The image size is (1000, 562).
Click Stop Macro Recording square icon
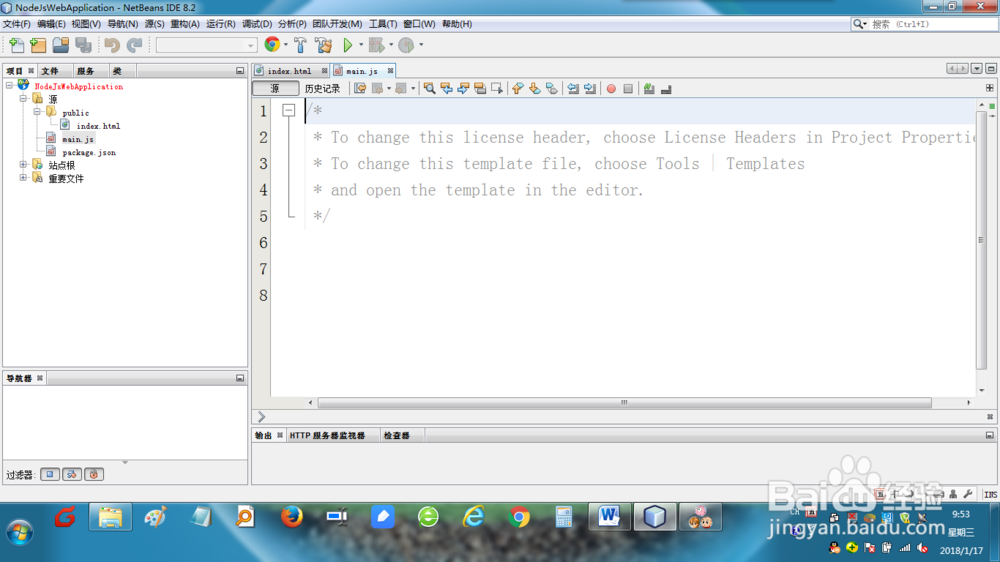click(628, 89)
